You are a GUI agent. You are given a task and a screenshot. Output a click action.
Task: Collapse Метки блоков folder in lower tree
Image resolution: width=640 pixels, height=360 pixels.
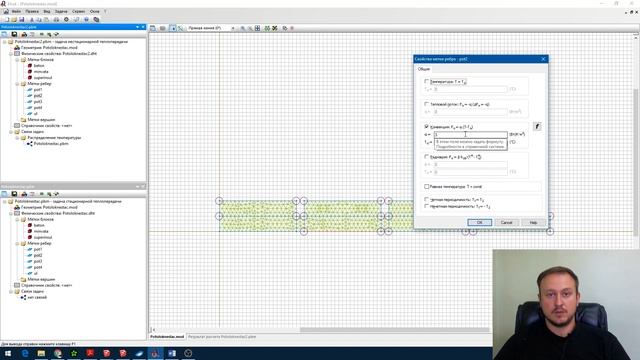click(18, 219)
